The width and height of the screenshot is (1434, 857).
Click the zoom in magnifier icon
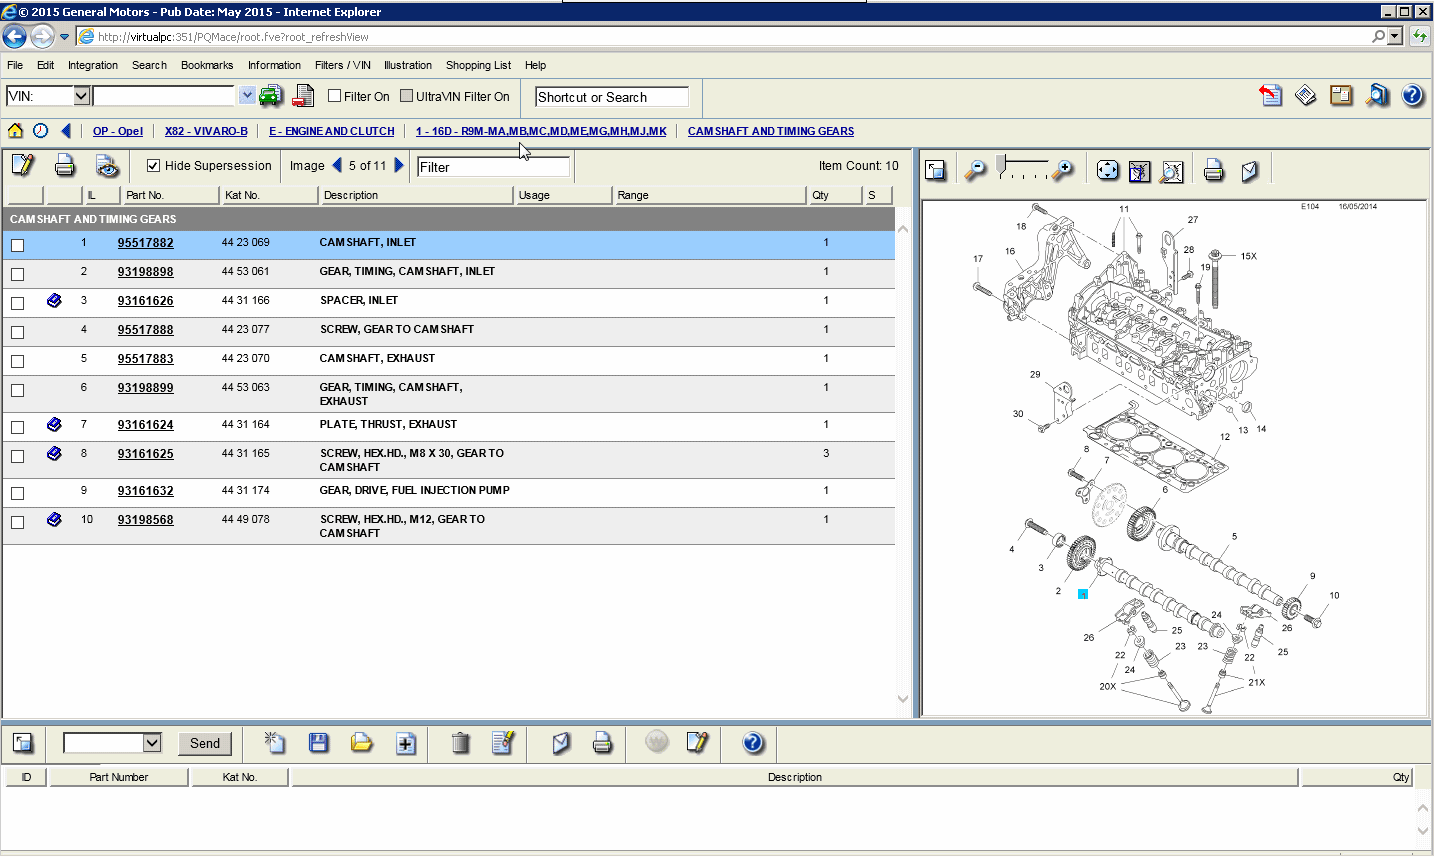click(1063, 171)
